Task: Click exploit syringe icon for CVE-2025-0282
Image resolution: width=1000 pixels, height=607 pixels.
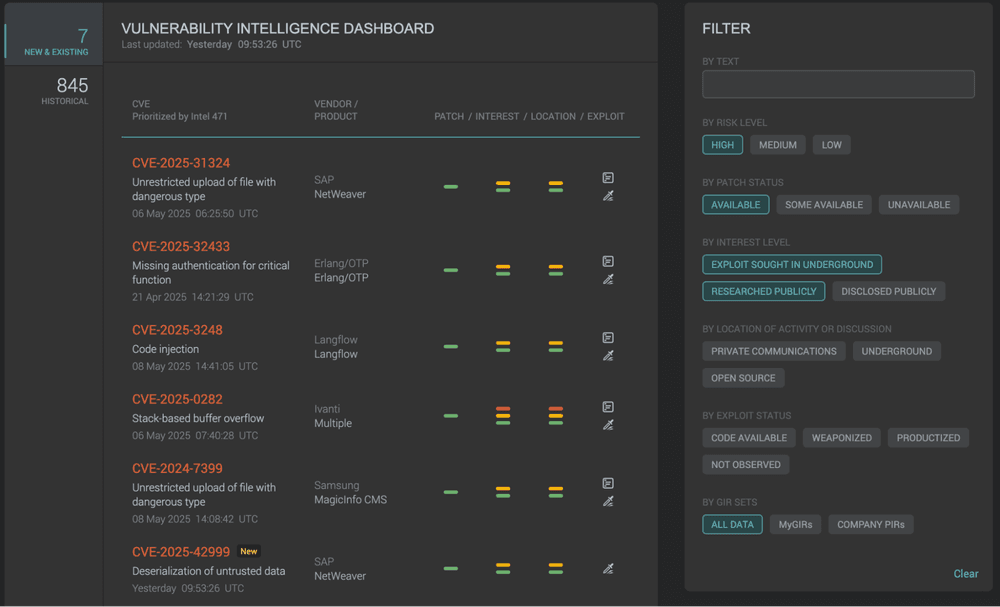Action: click(x=608, y=425)
